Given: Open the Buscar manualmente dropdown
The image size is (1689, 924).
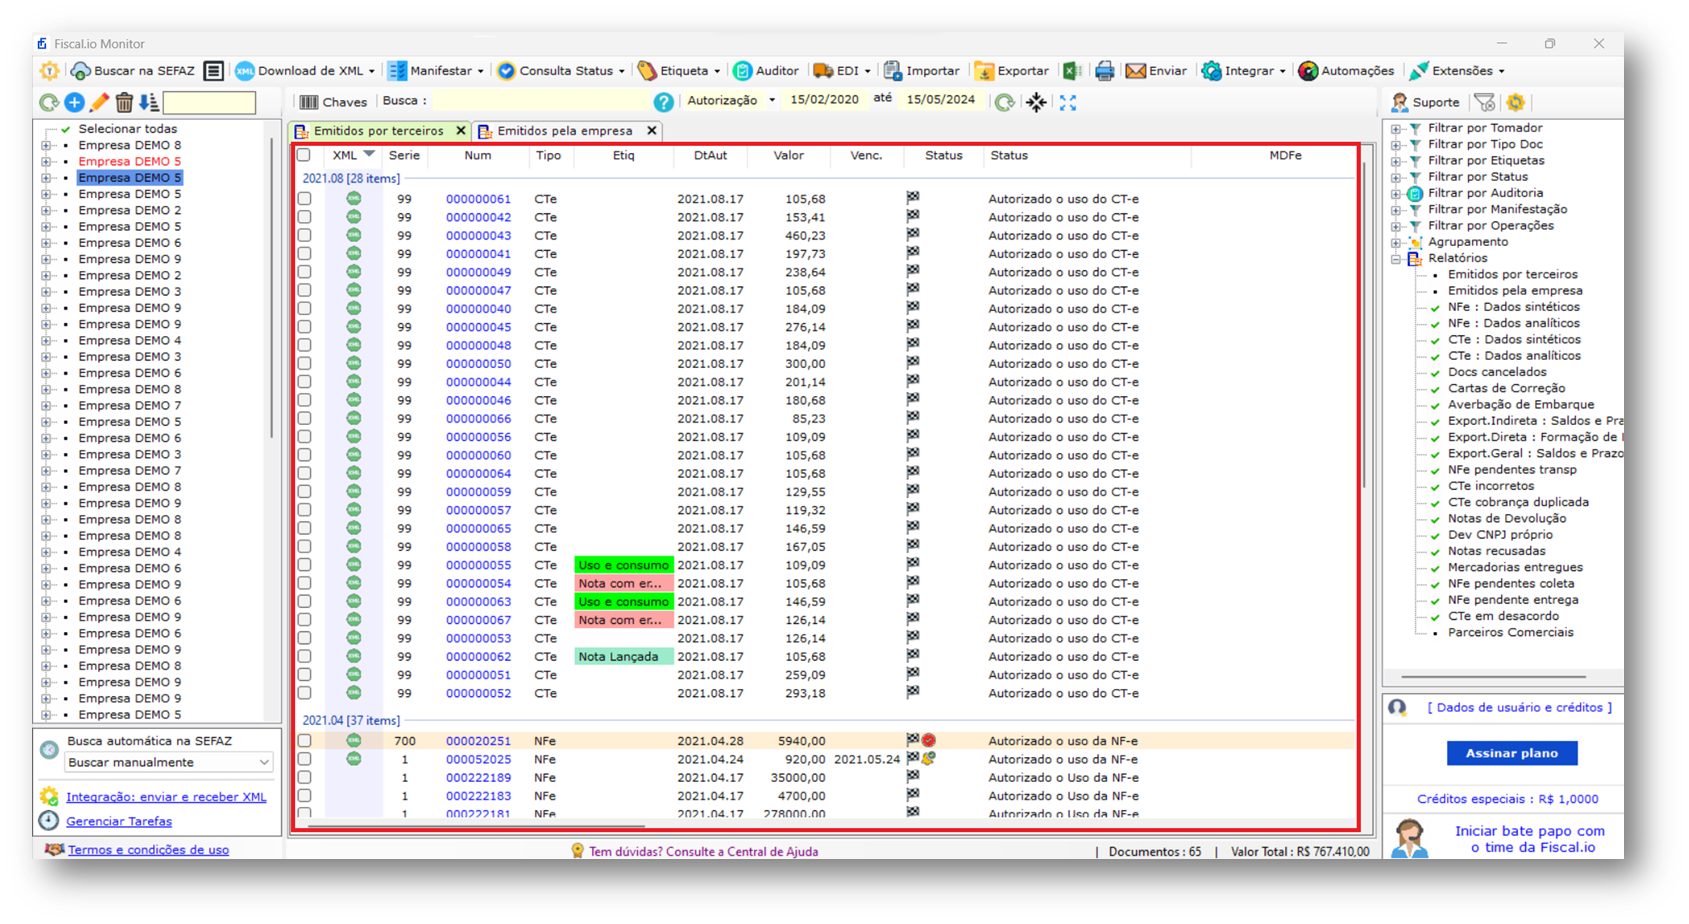Looking at the screenshot, I should click(168, 763).
